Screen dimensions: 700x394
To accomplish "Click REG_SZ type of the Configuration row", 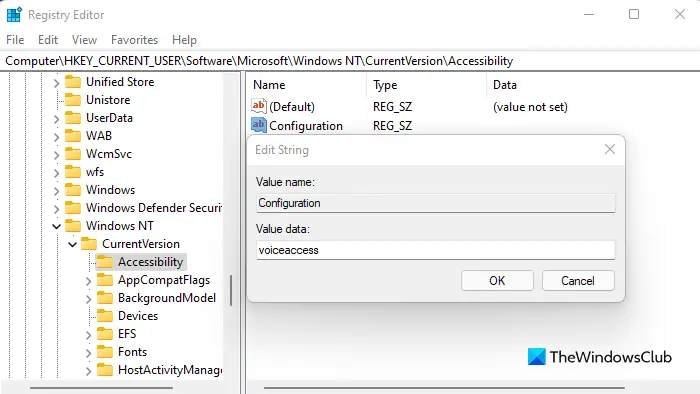I will tap(392, 126).
